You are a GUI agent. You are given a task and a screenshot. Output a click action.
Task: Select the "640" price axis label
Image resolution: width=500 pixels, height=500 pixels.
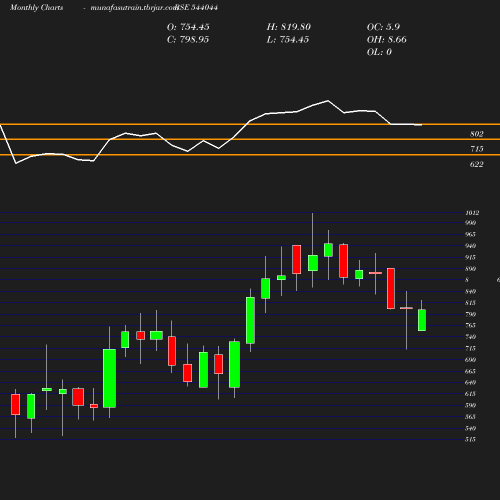(x=471, y=382)
